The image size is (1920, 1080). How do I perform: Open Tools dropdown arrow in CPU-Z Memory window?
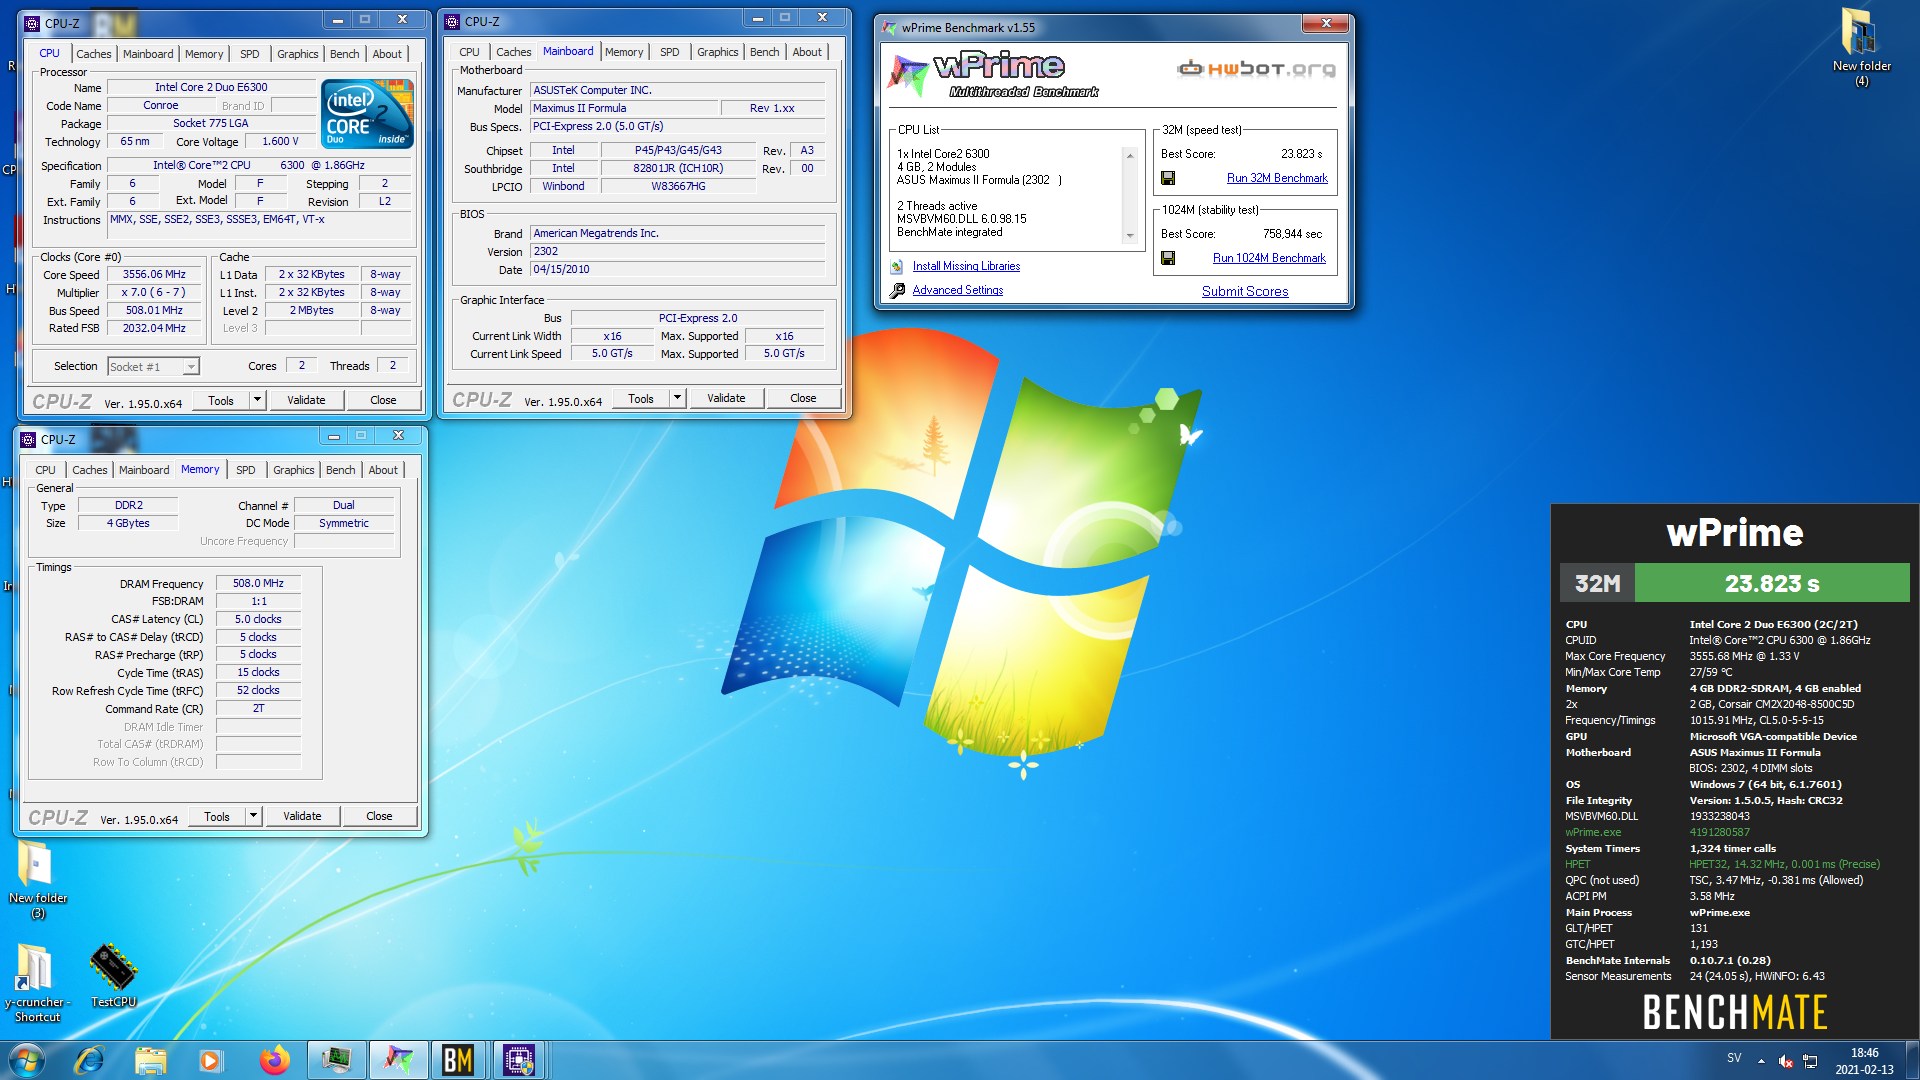click(x=253, y=816)
